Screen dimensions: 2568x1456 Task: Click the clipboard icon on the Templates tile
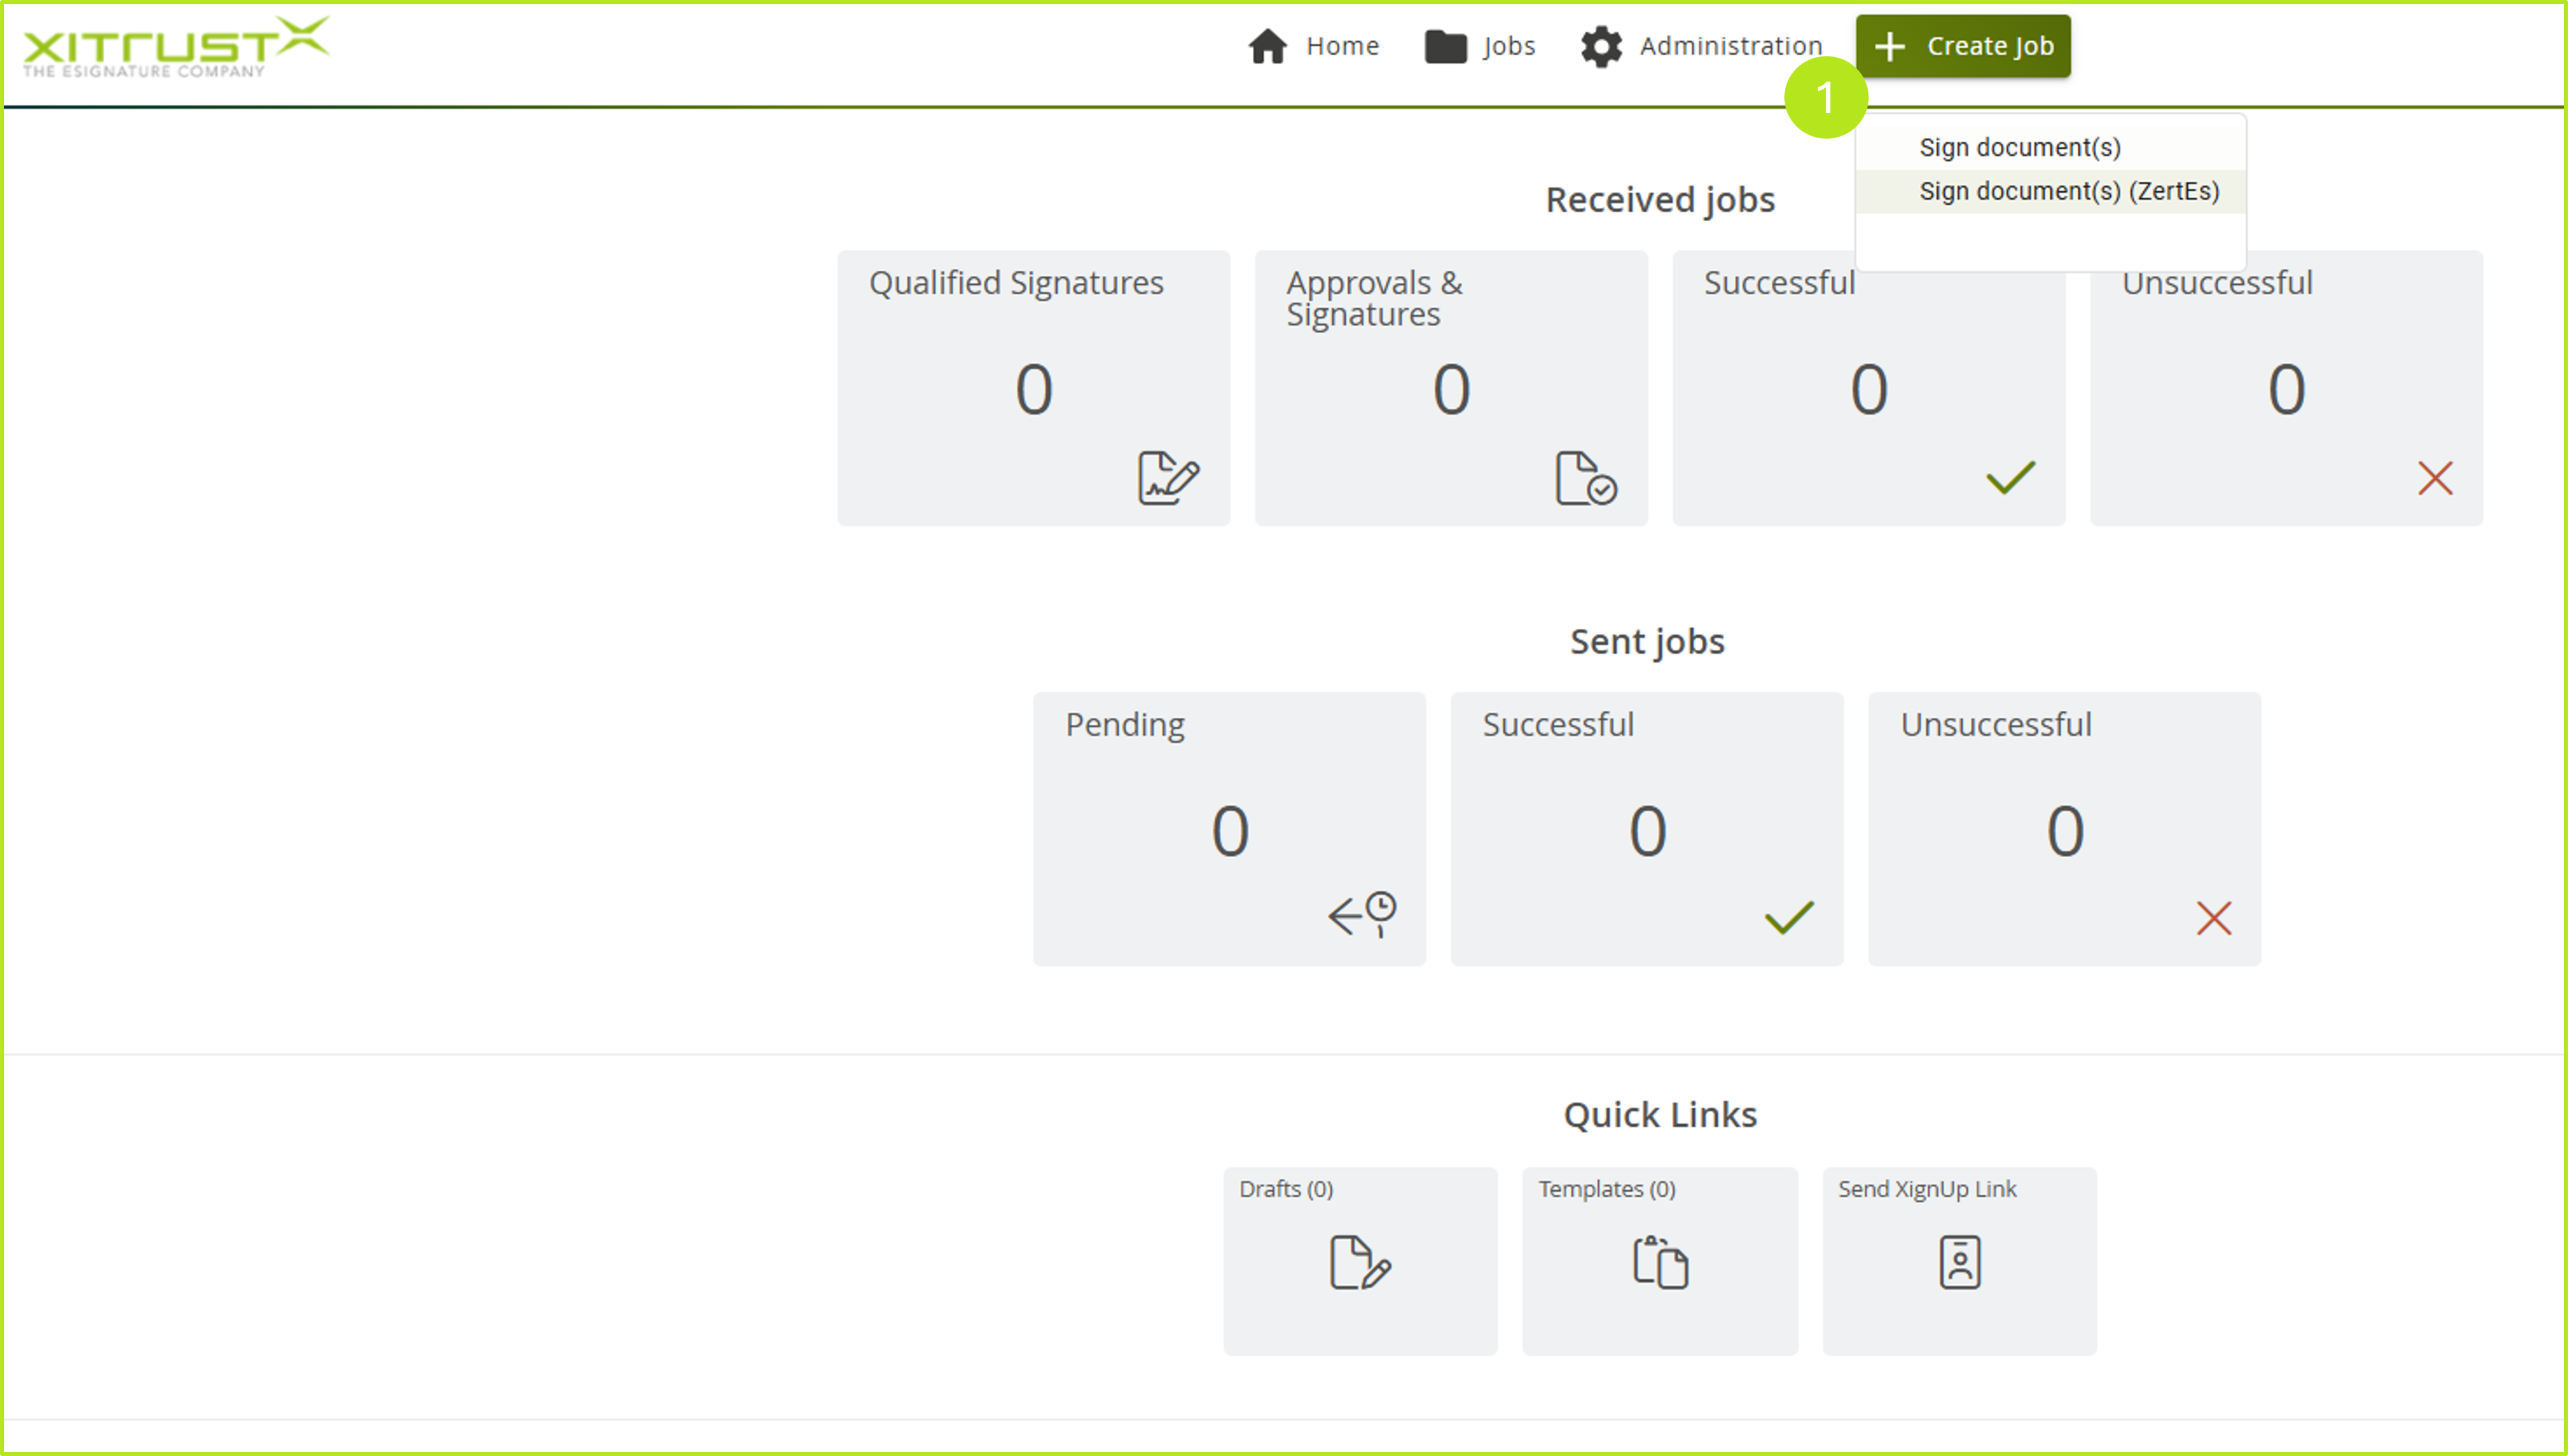coord(1659,1261)
